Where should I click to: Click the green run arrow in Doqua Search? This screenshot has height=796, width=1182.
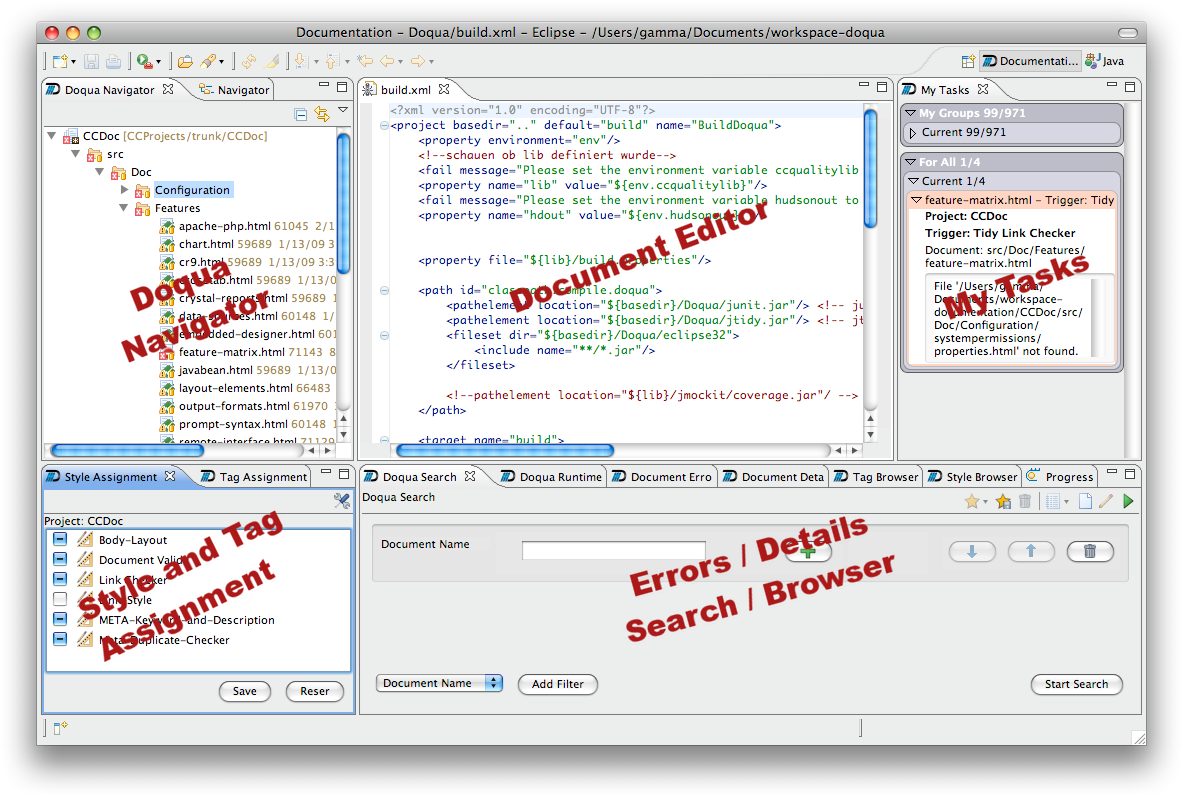pyautogui.click(x=1129, y=502)
